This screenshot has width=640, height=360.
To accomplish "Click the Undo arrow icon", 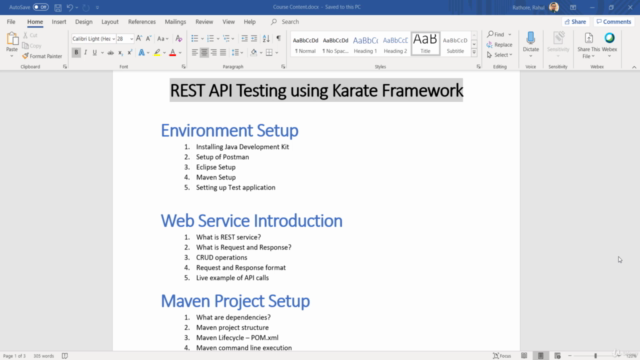I will pyautogui.click(x=70, y=7).
